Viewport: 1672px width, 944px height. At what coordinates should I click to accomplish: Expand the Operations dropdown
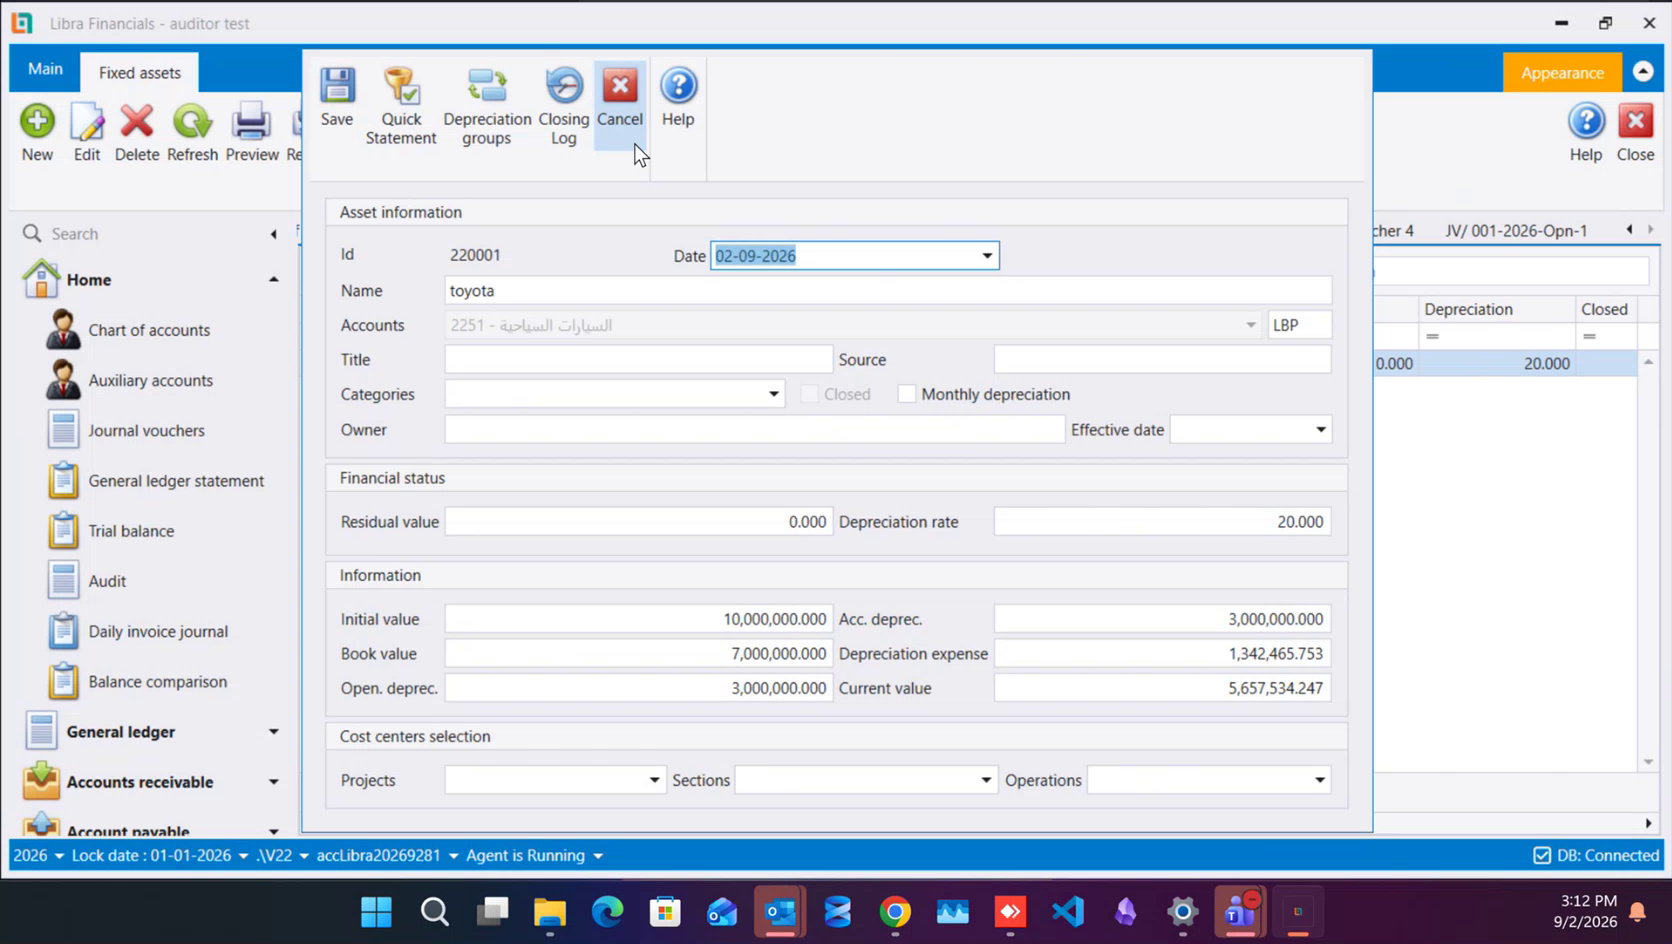[1320, 780]
